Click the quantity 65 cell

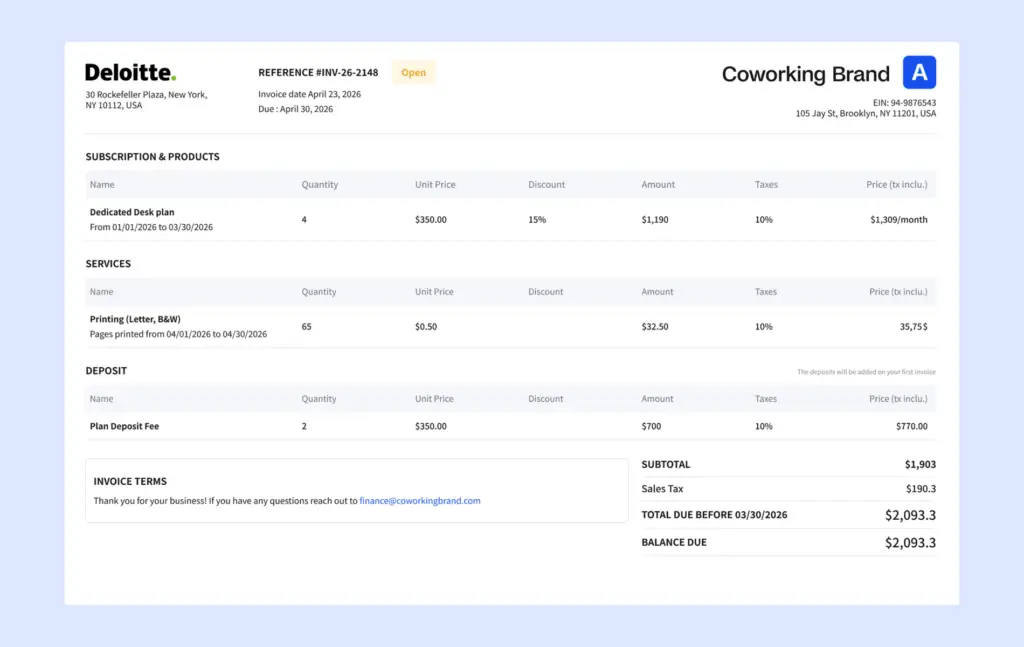coord(306,326)
